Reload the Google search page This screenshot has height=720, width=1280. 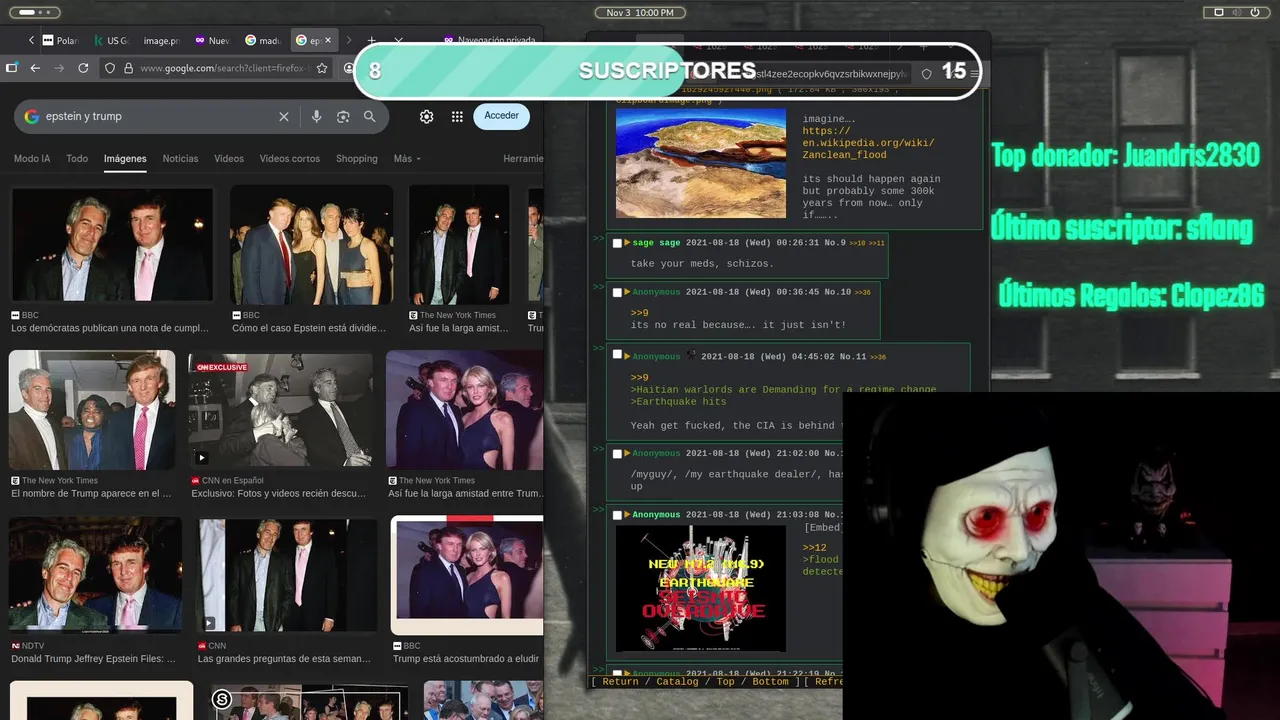click(83, 68)
